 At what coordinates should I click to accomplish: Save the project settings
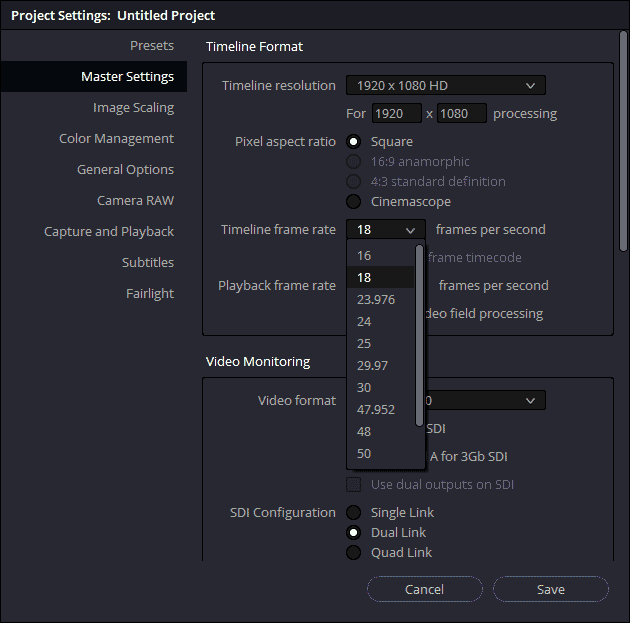click(x=551, y=589)
